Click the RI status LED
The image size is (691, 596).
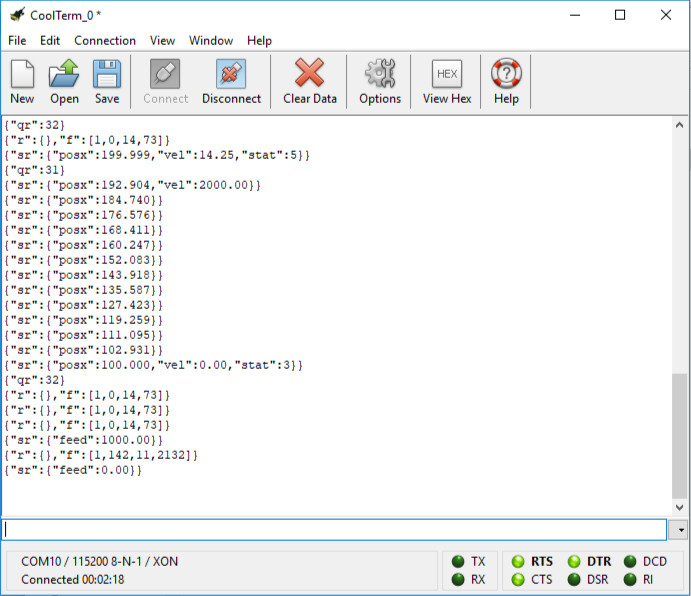(x=630, y=579)
